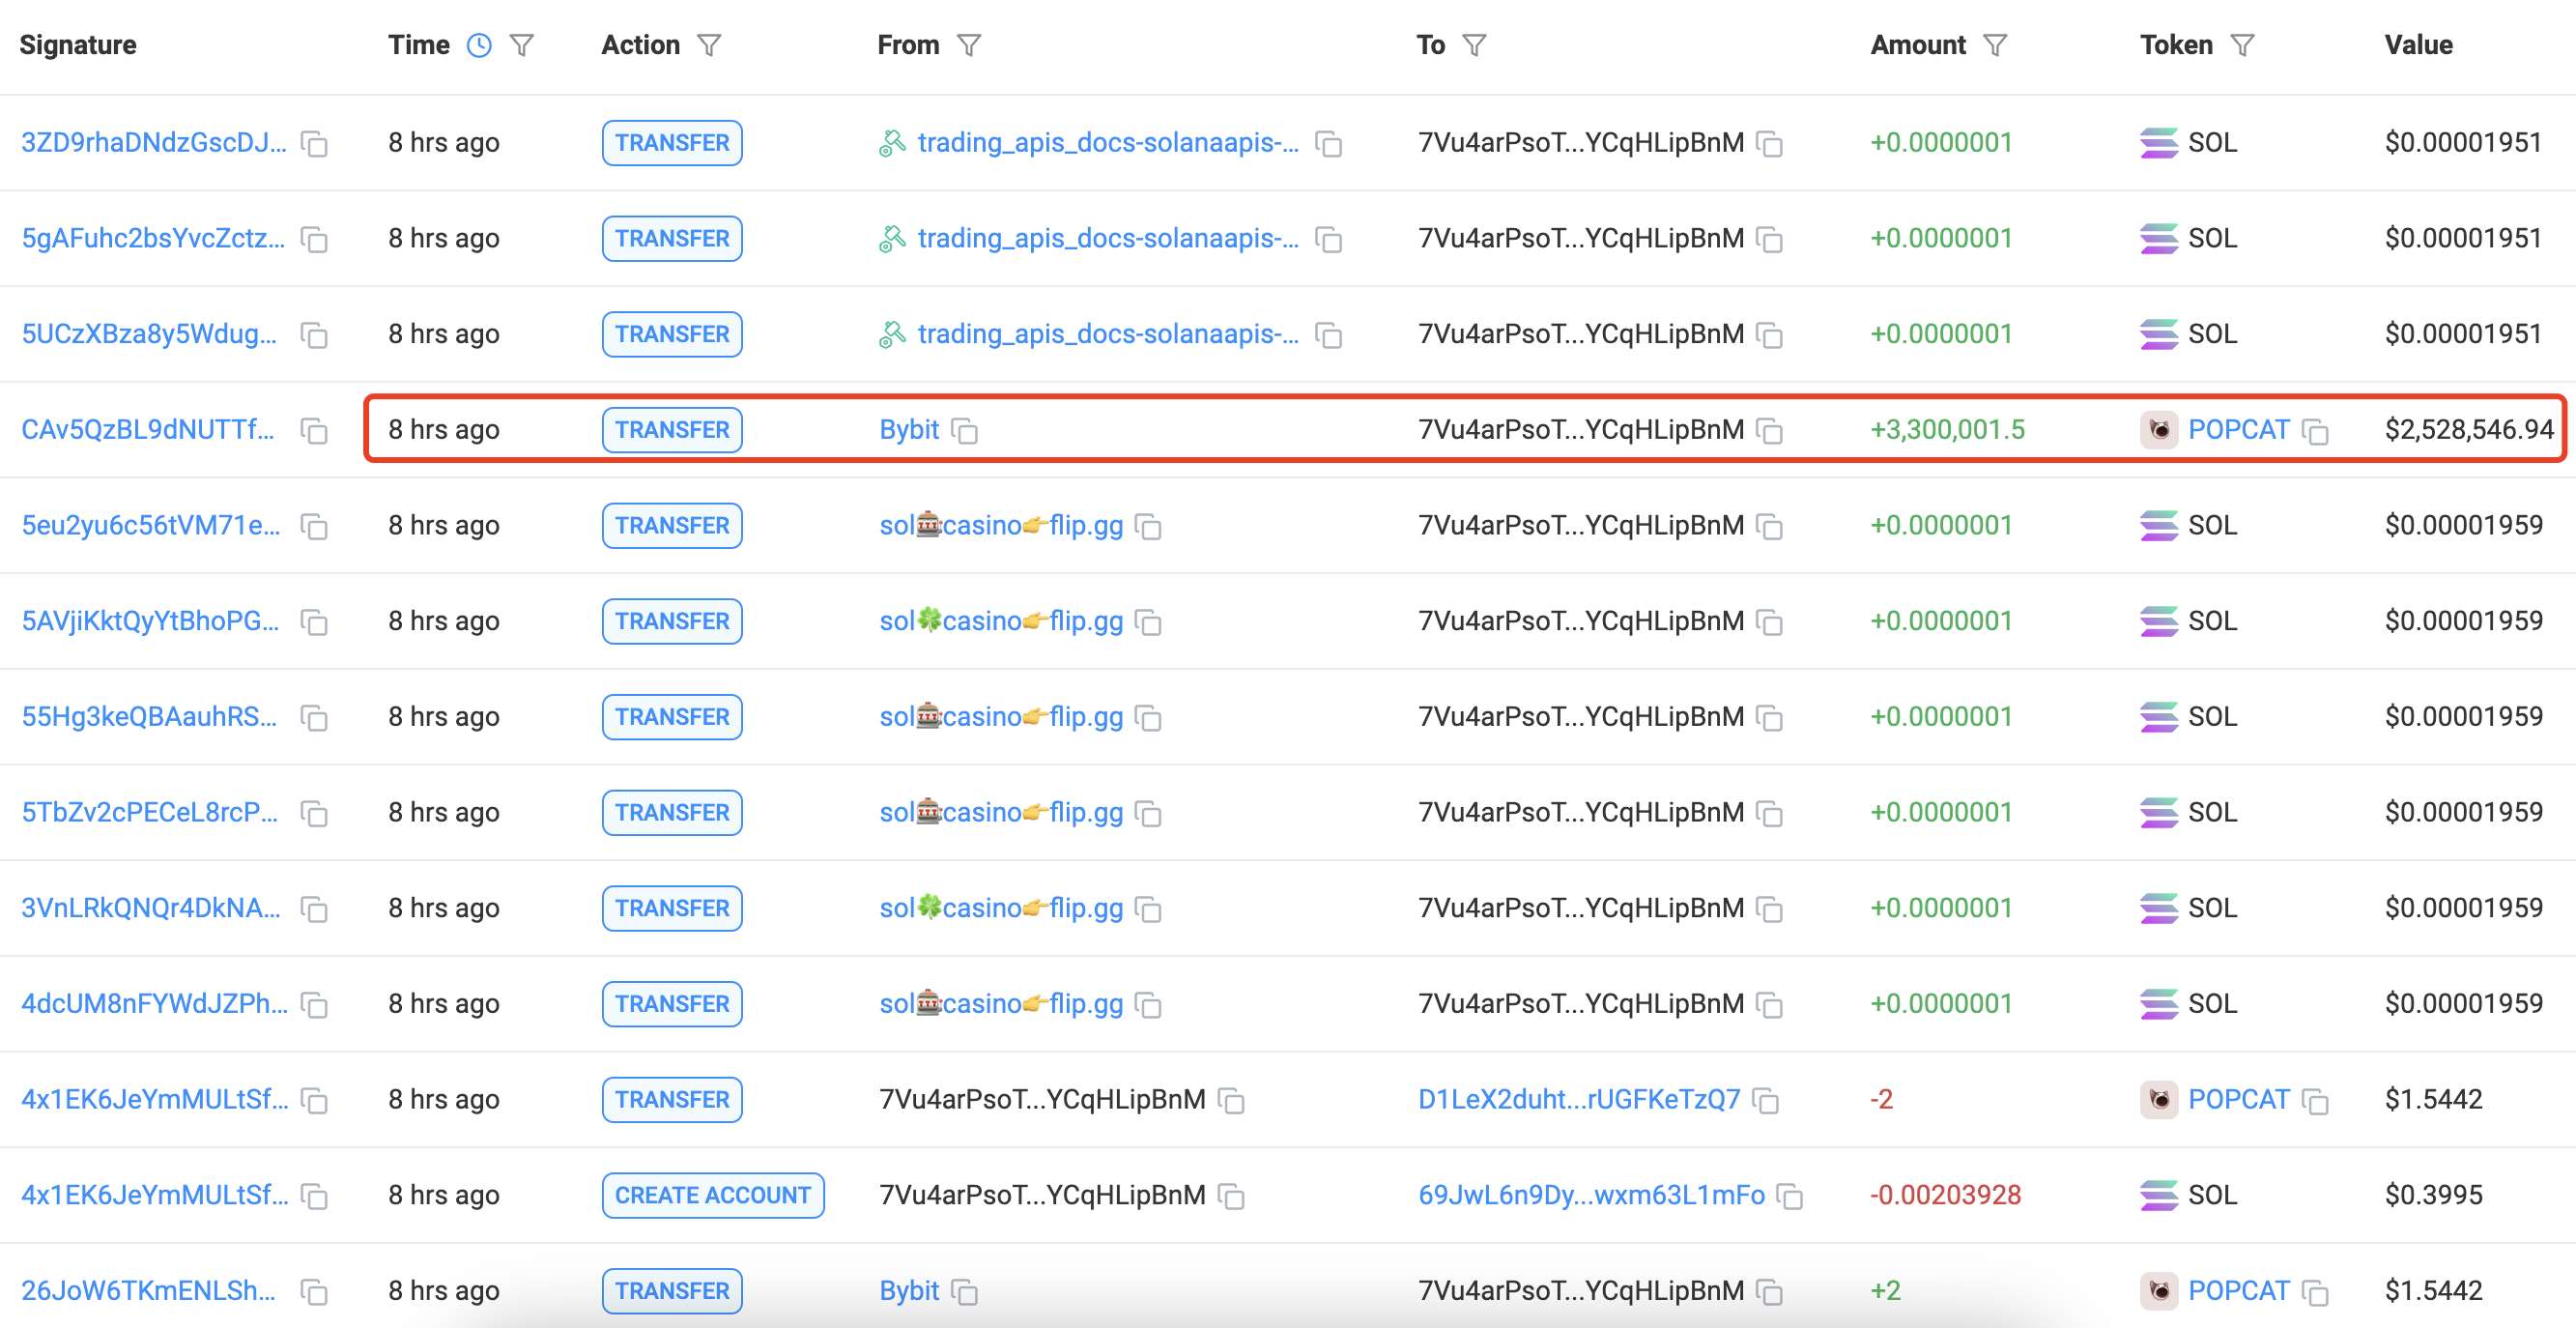Open the Action column filter
2576x1328 pixels.
pyautogui.click(x=709, y=45)
